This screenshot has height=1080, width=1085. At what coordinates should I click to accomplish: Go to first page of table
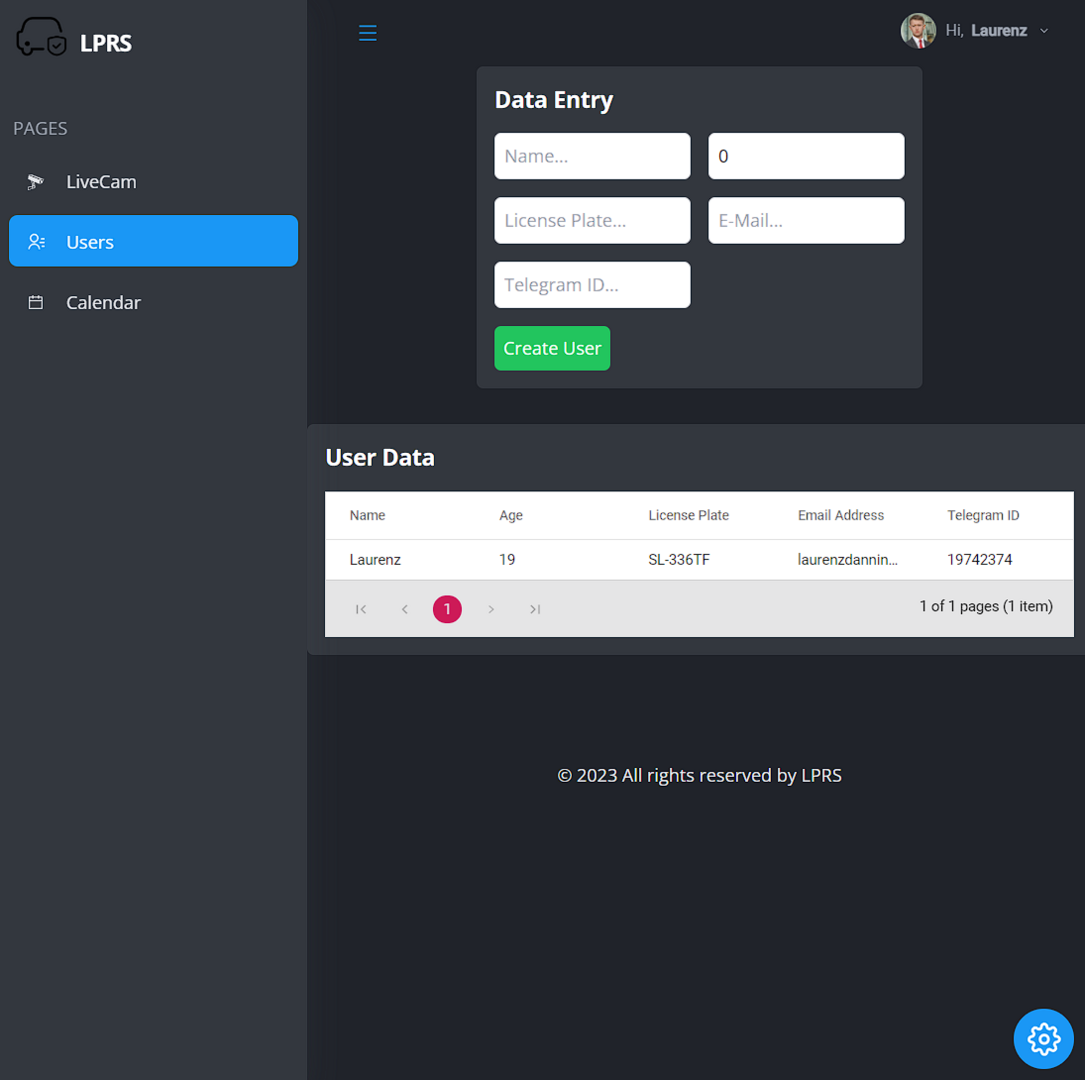tap(361, 609)
